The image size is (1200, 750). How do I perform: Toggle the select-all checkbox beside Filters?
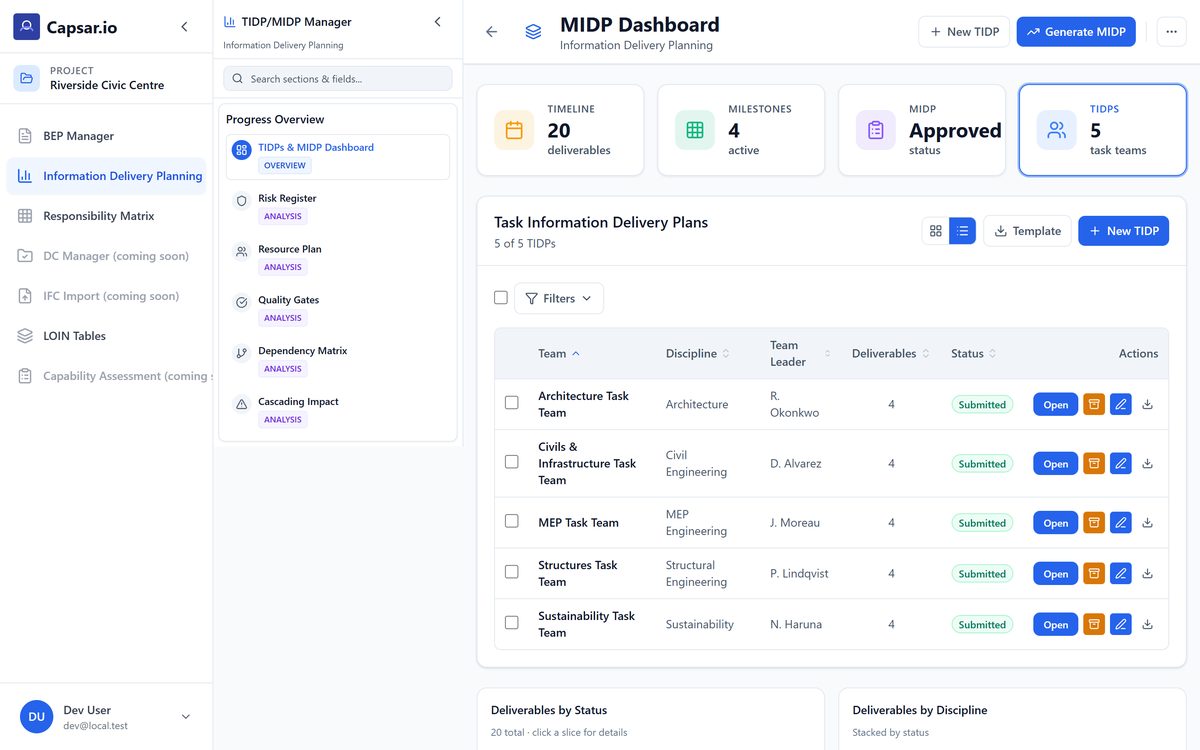501,298
